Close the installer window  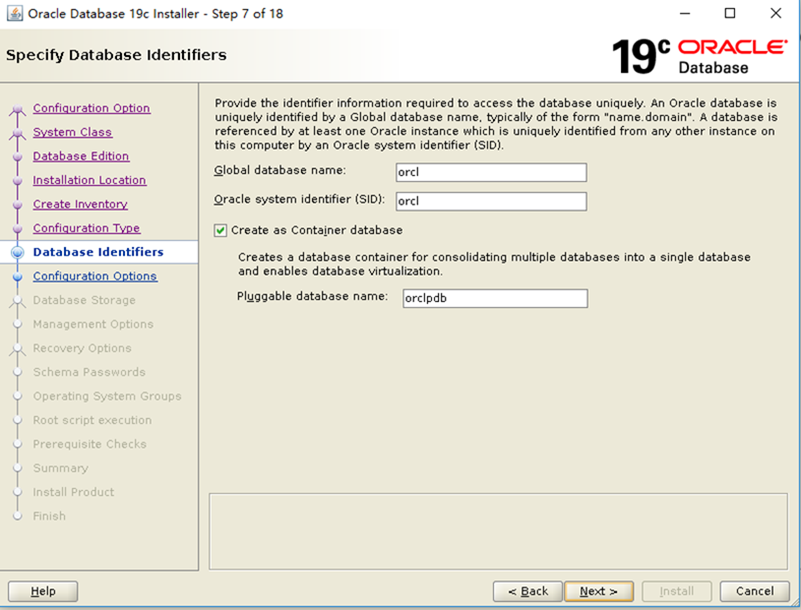tap(775, 13)
